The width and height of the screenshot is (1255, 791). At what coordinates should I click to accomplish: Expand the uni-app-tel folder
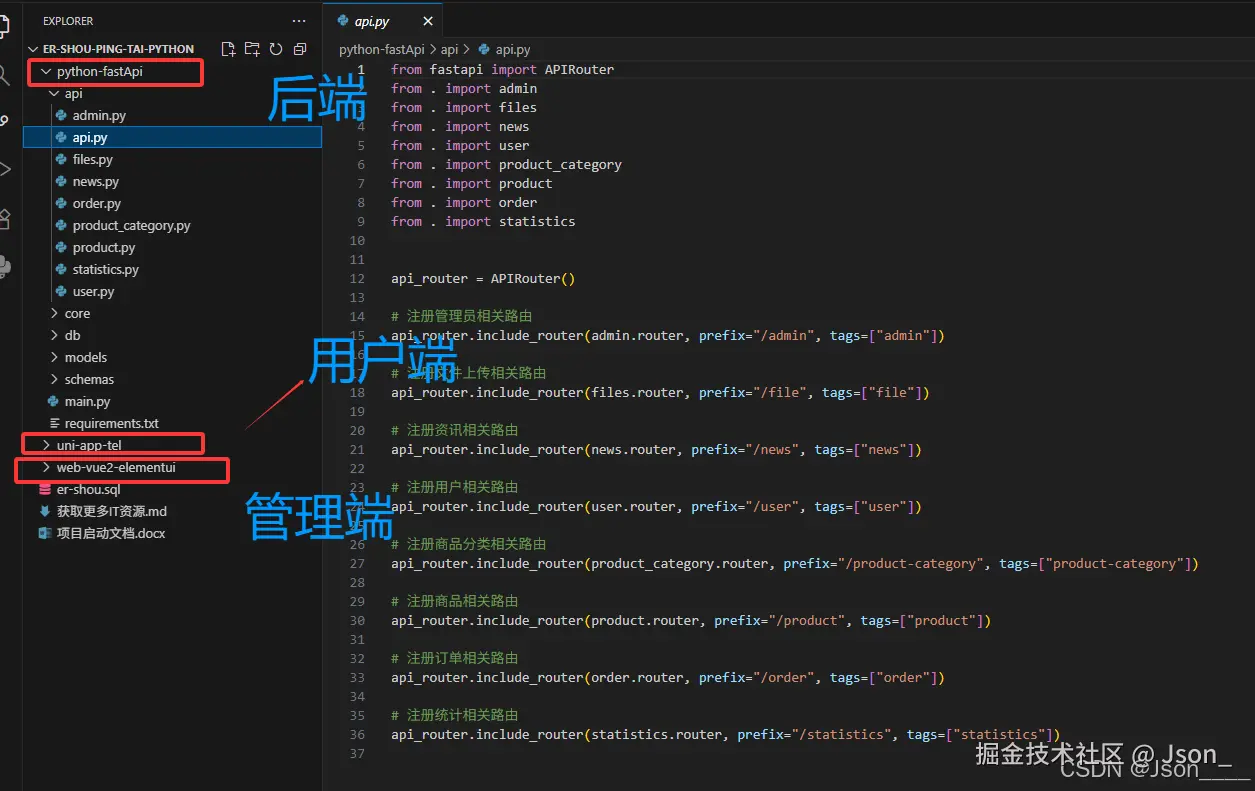pos(46,445)
